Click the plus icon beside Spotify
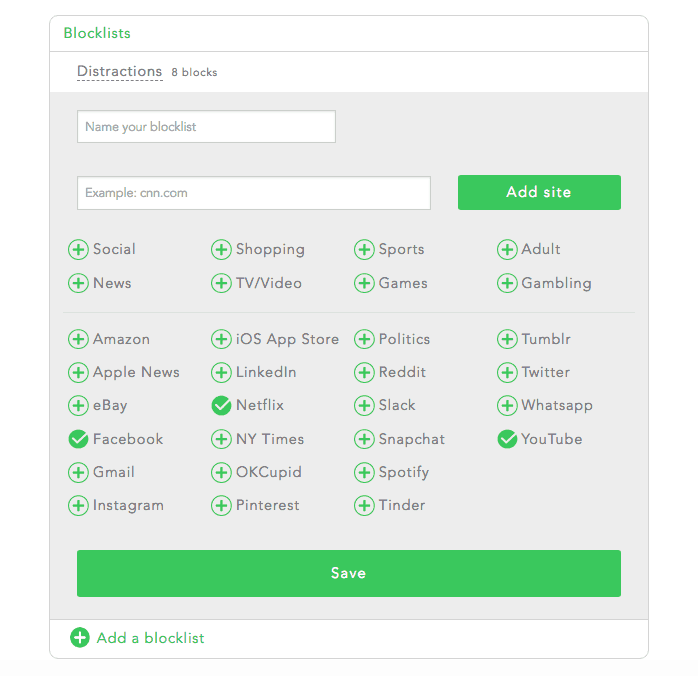The height and width of the screenshot is (676, 698). tap(364, 472)
